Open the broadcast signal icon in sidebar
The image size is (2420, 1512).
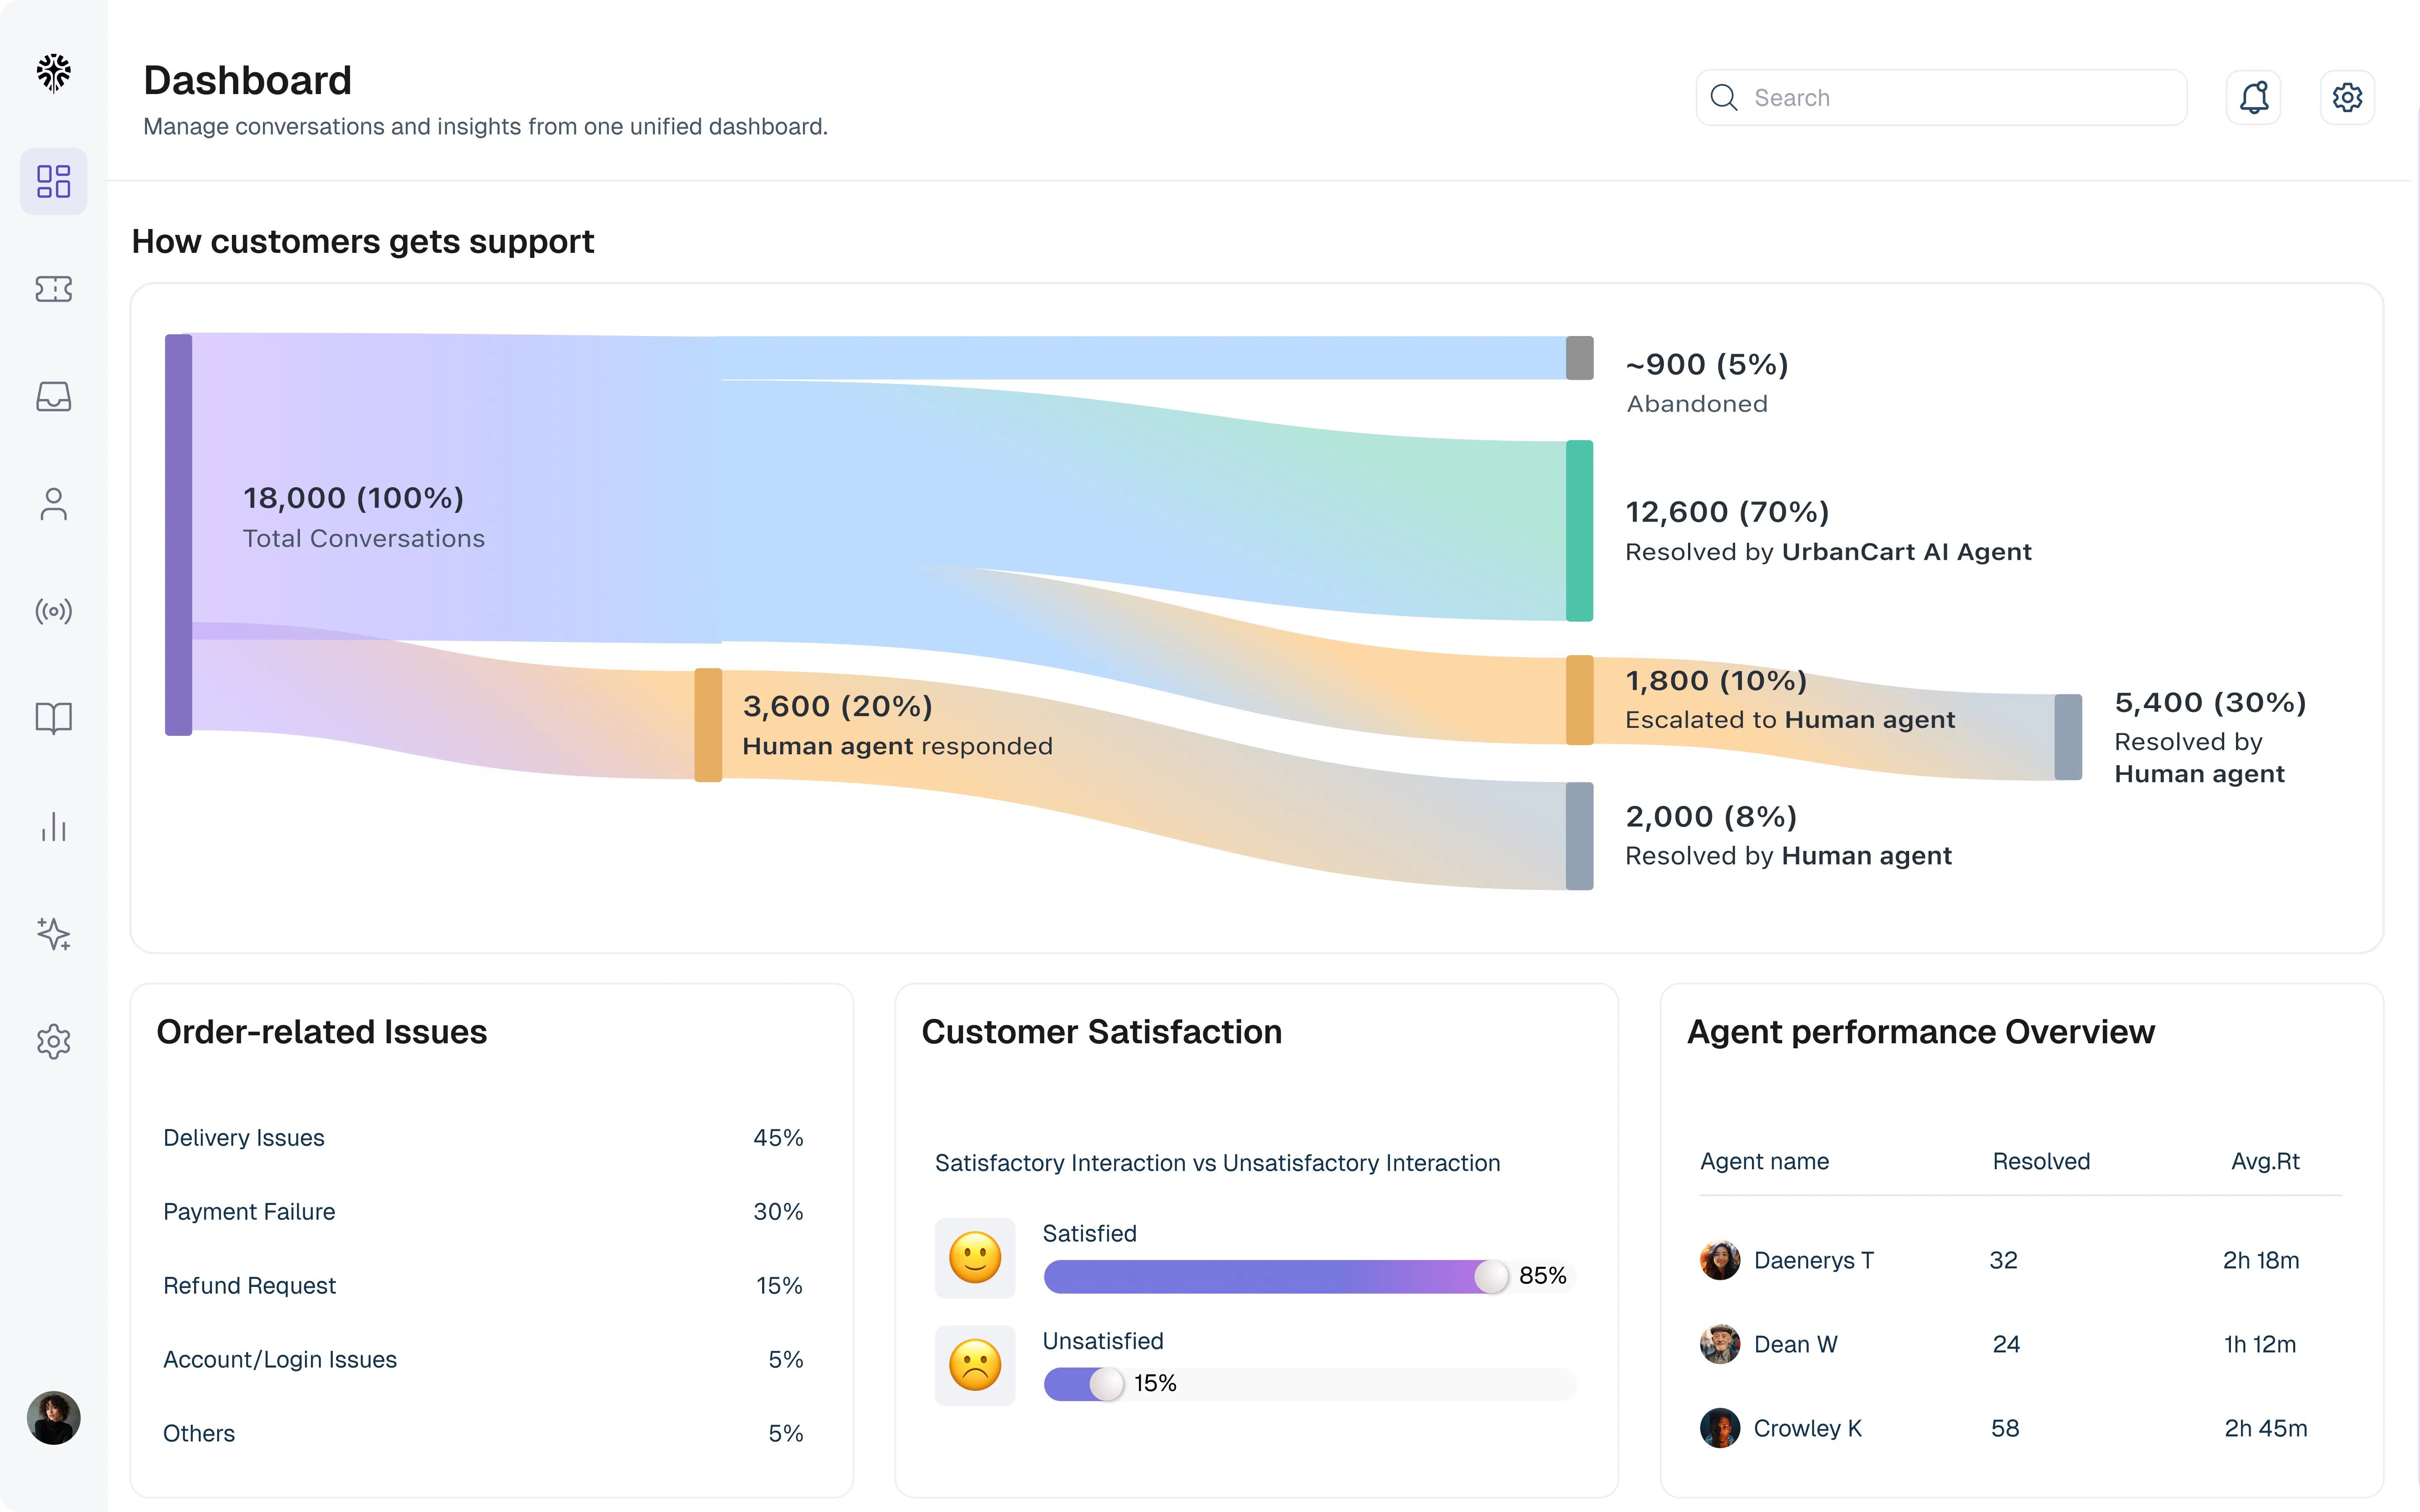54,611
